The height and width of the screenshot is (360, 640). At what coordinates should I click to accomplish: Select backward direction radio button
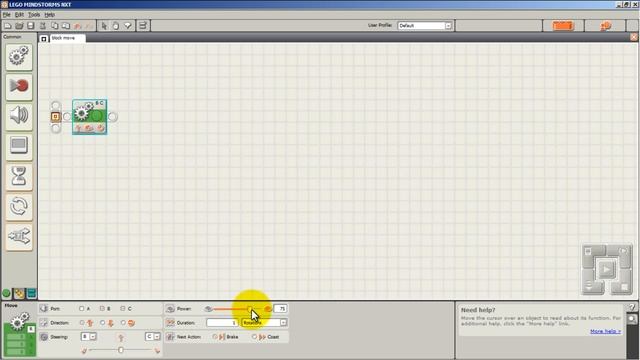(102, 323)
